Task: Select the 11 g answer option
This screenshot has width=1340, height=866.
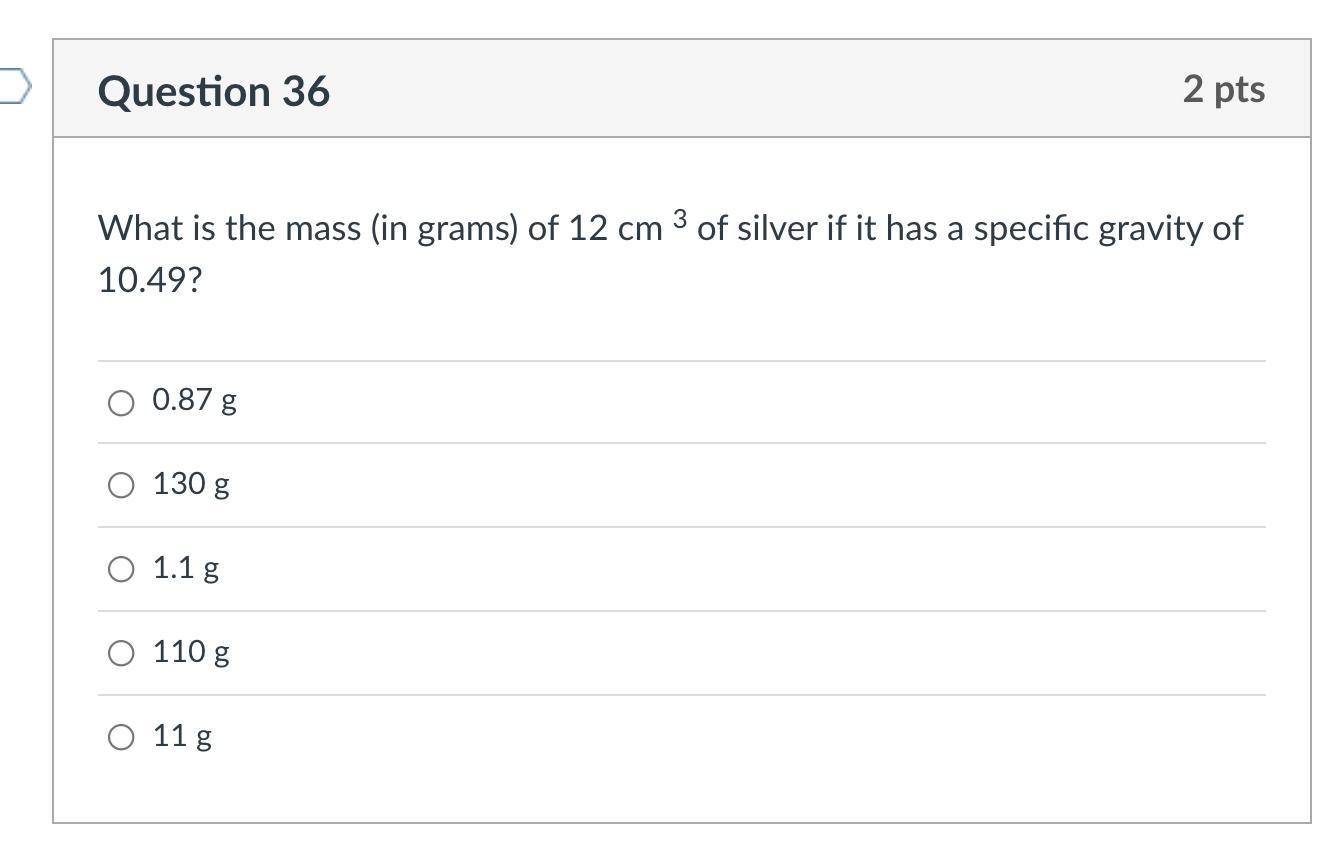Action: (x=122, y=737)
